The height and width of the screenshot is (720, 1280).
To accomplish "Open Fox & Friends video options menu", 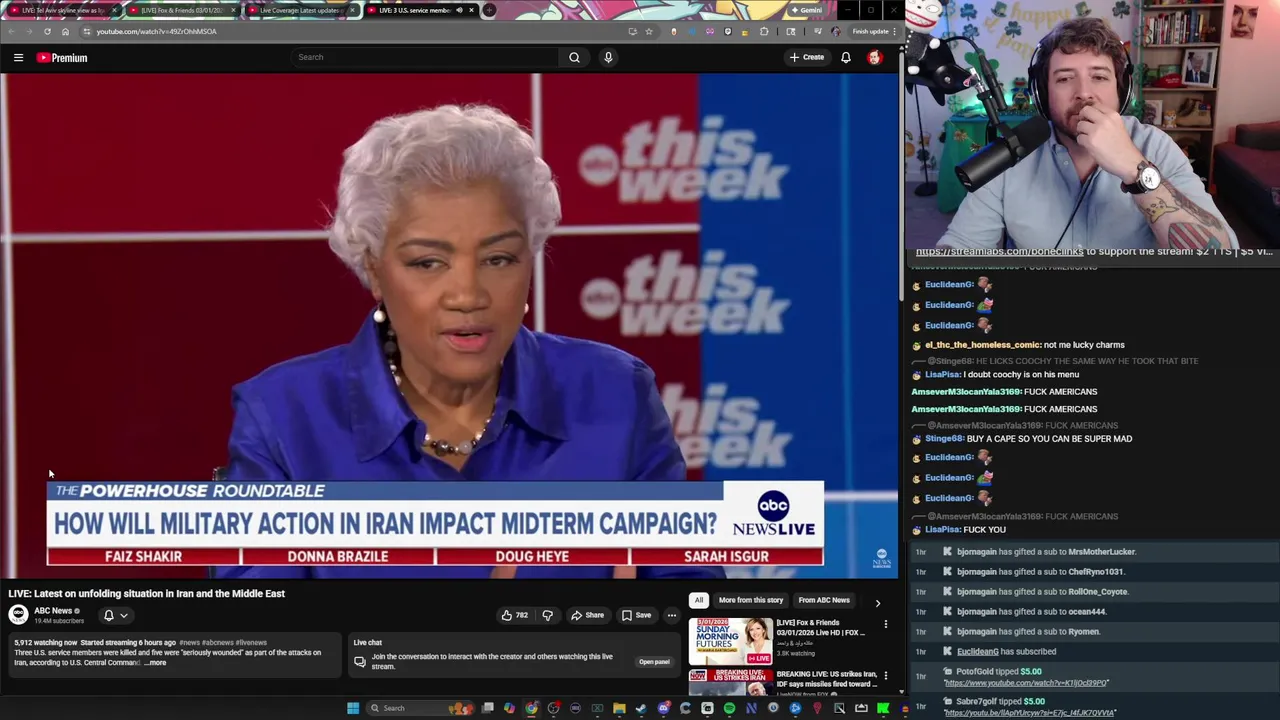I will (886, 624).
